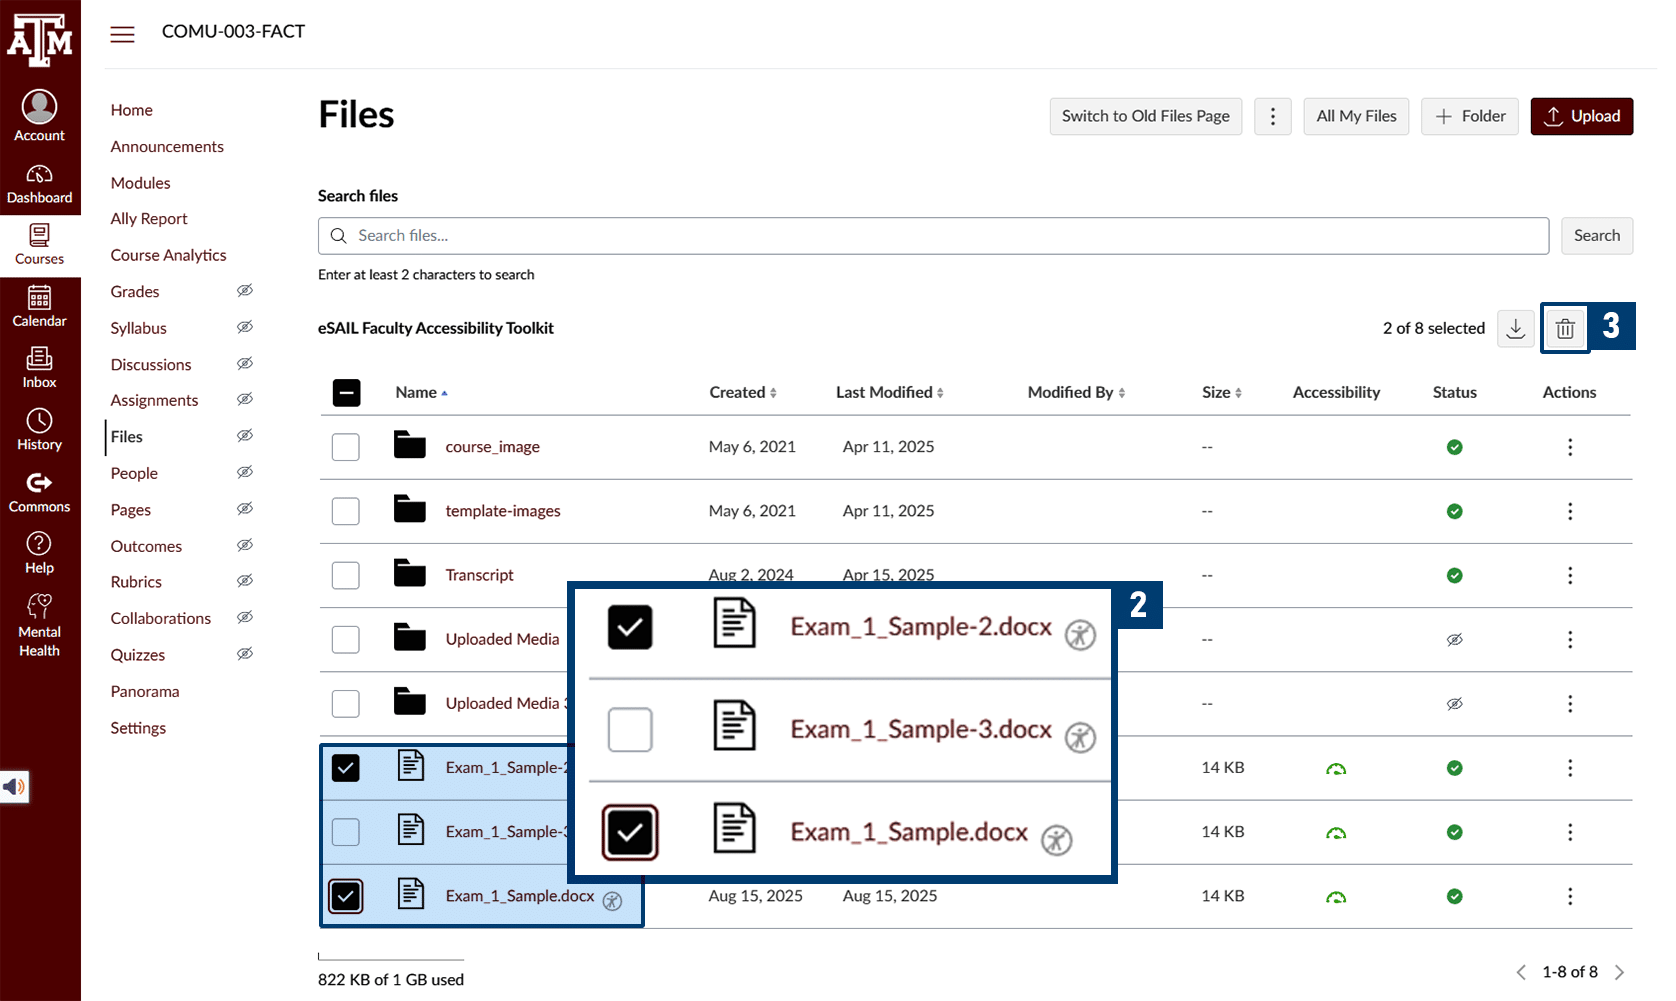Open the Ally Report from the course menu
Image resolution: width=1676 pixels, height=1001 pixels.
[148, 218]
